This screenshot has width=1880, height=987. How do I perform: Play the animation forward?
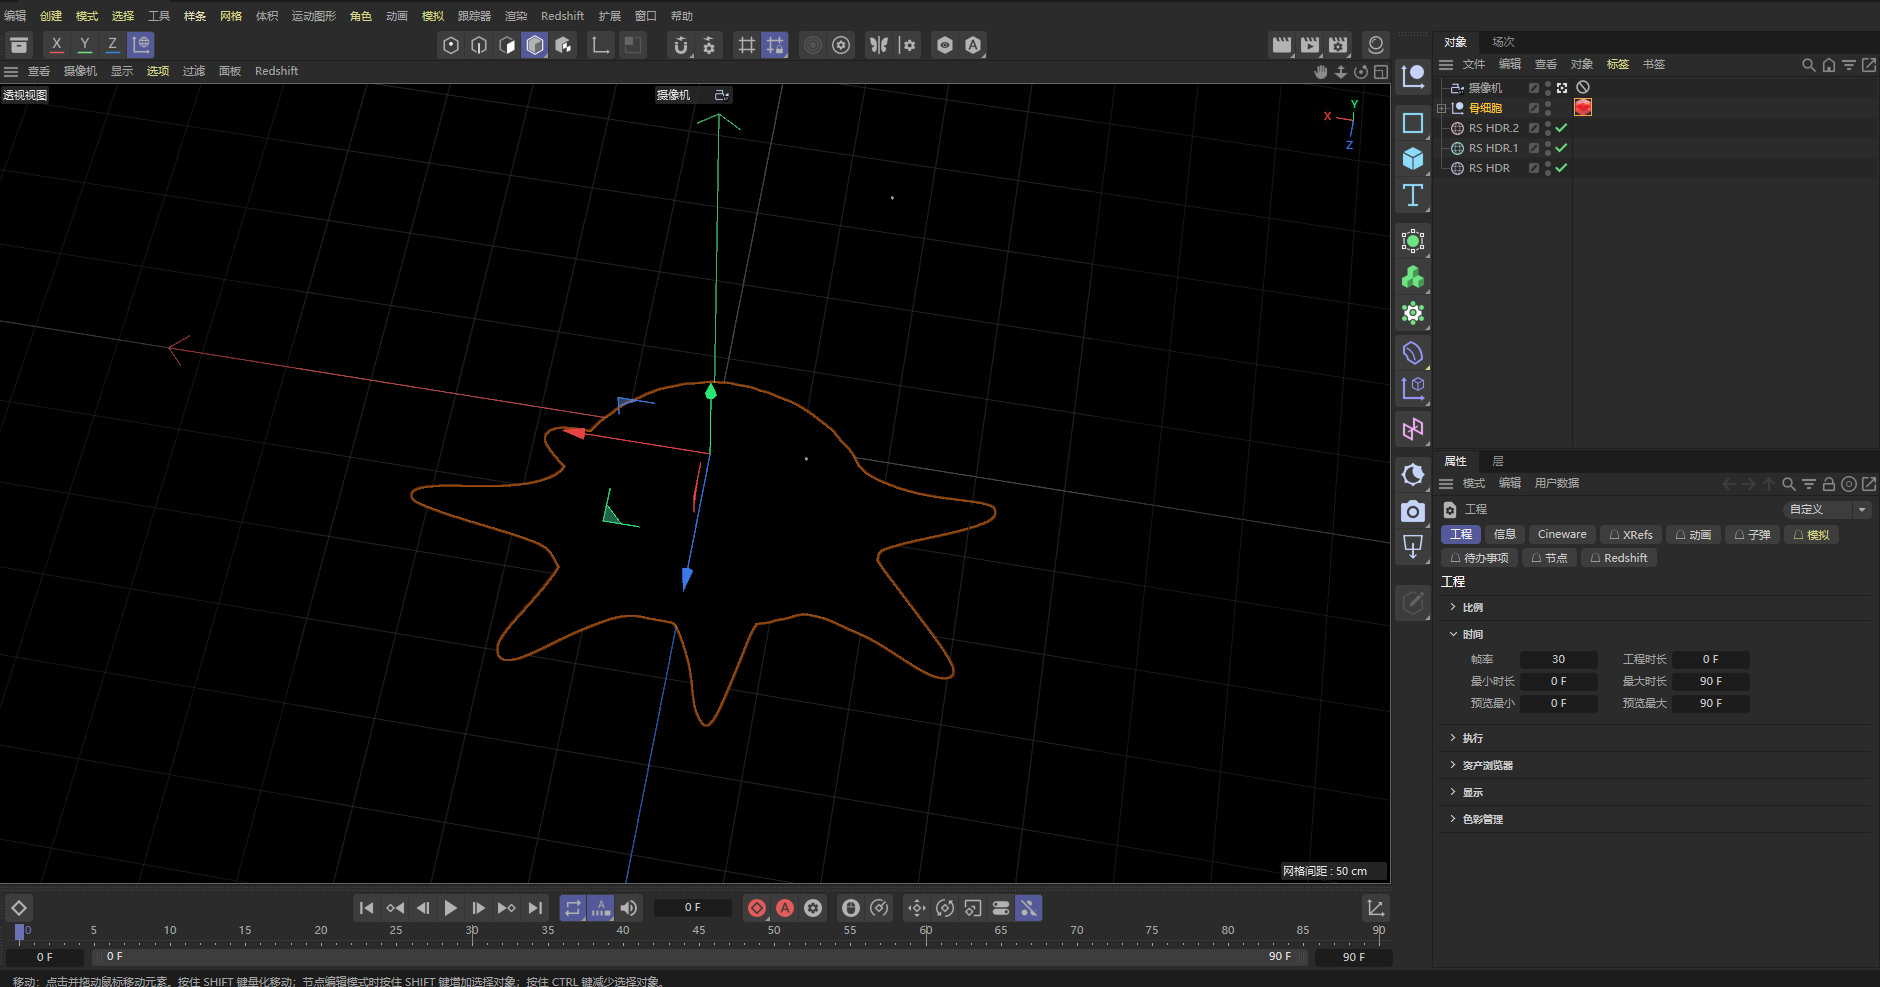pyautogui.click(x=451, y=908)
